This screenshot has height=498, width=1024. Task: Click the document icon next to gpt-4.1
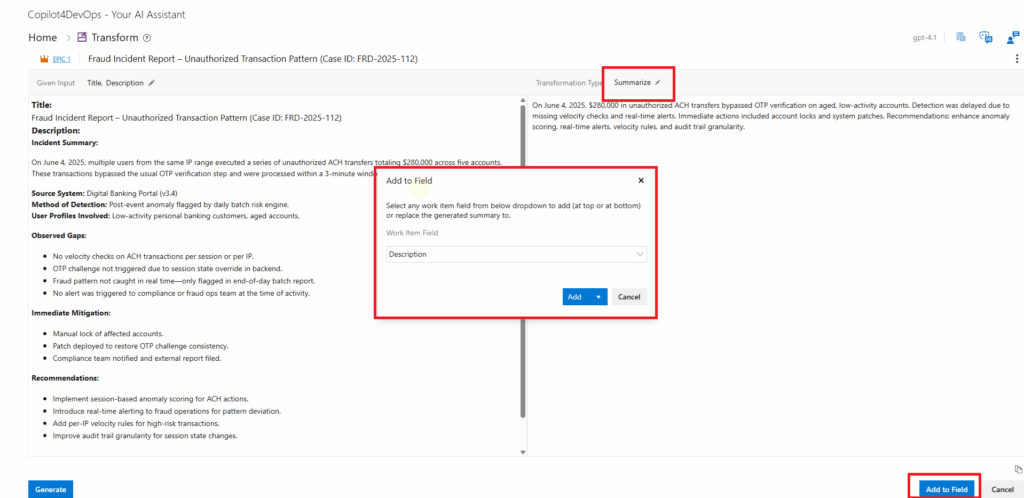coord(960,37)
